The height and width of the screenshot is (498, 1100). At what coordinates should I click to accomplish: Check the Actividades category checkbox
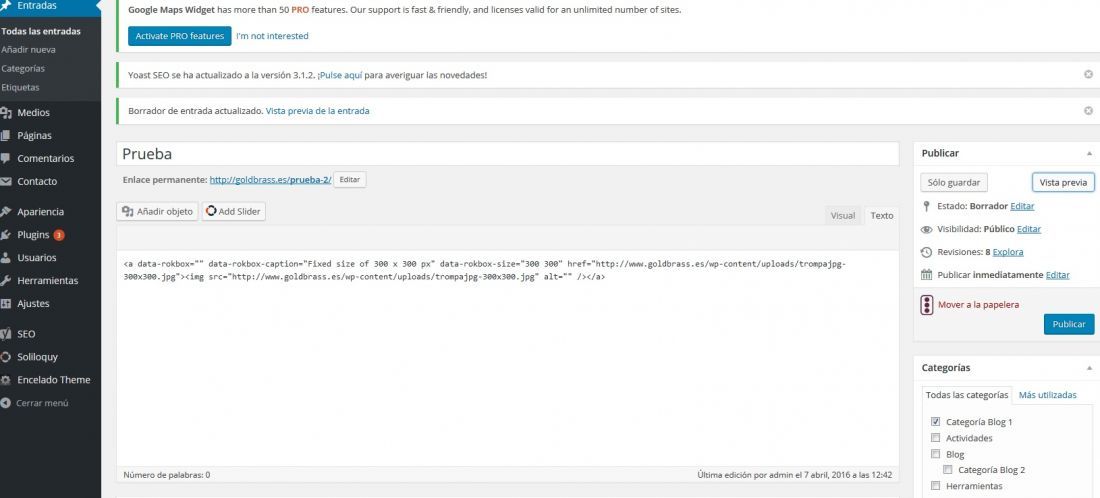(x=935, y=438)
